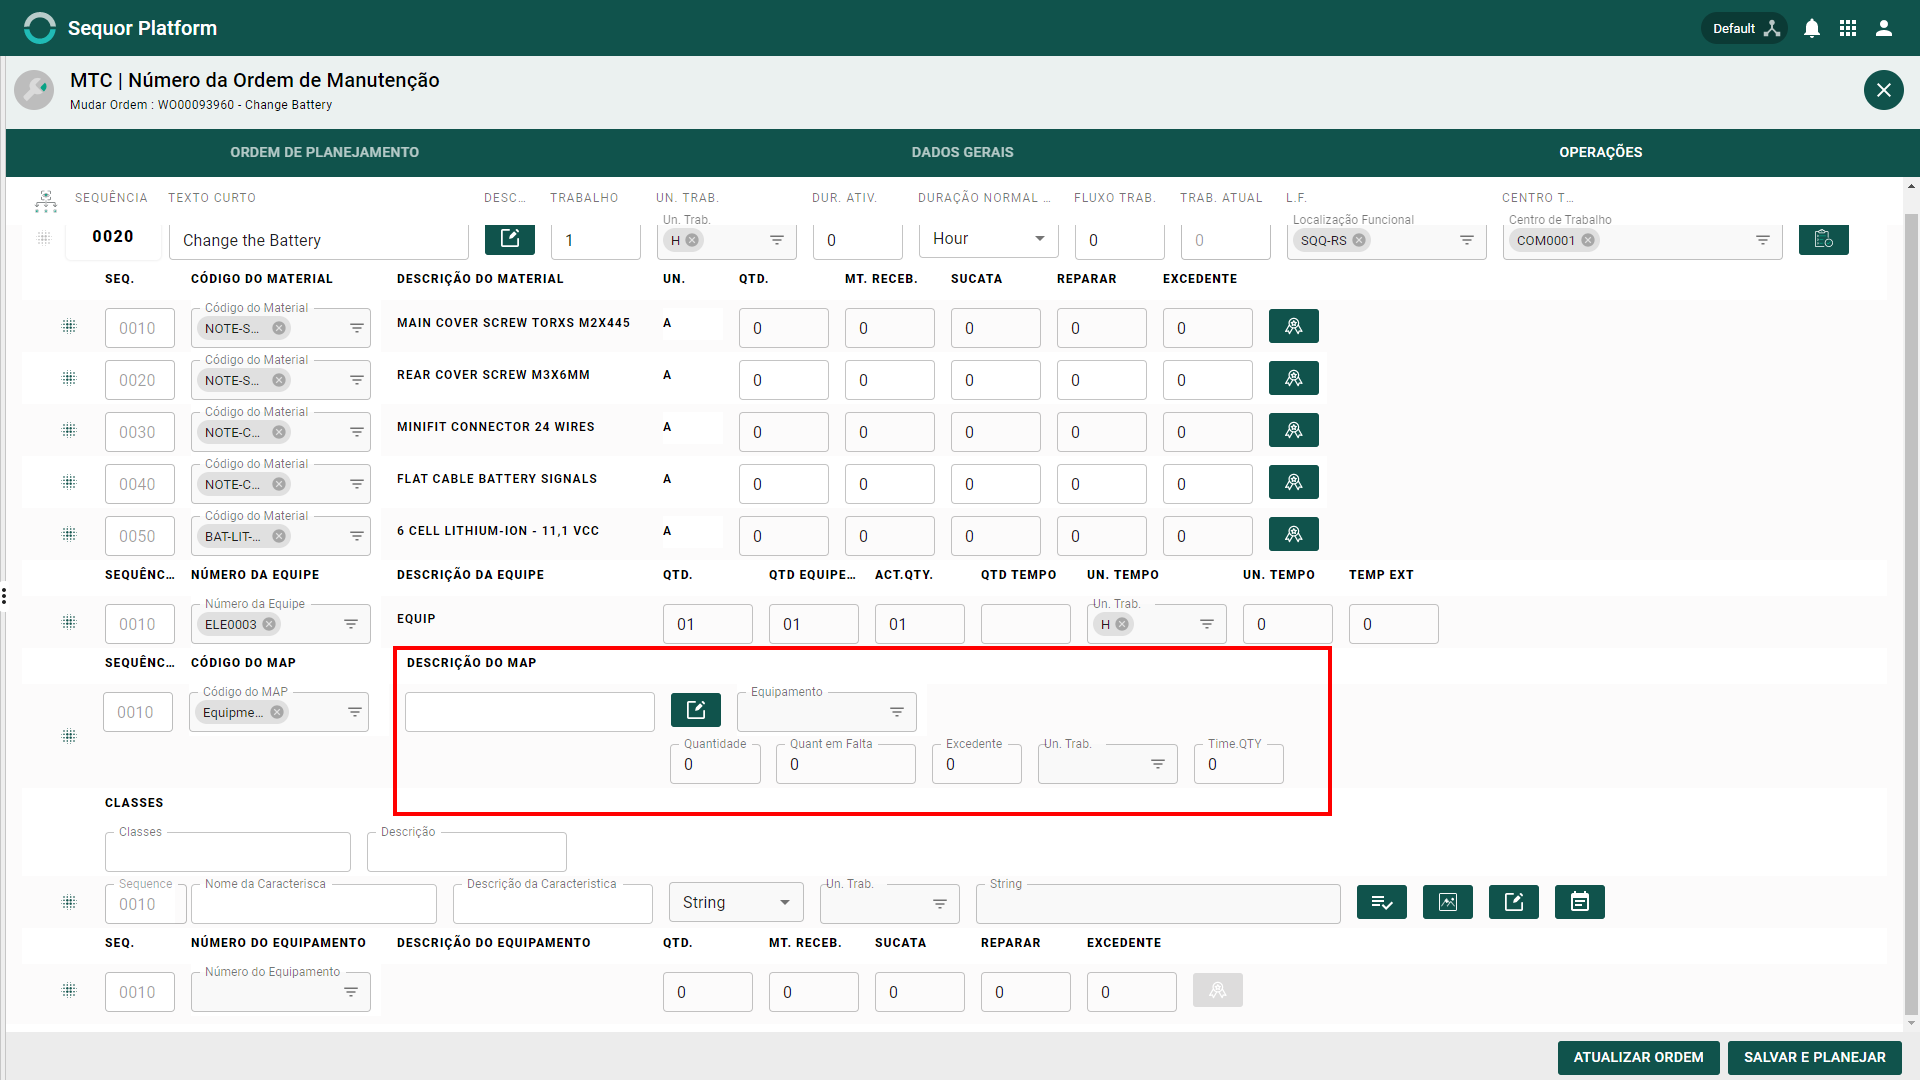1920x1080 pixels.
Task: Click the Change the Battery short text field
Action: (x=318, y=240)
